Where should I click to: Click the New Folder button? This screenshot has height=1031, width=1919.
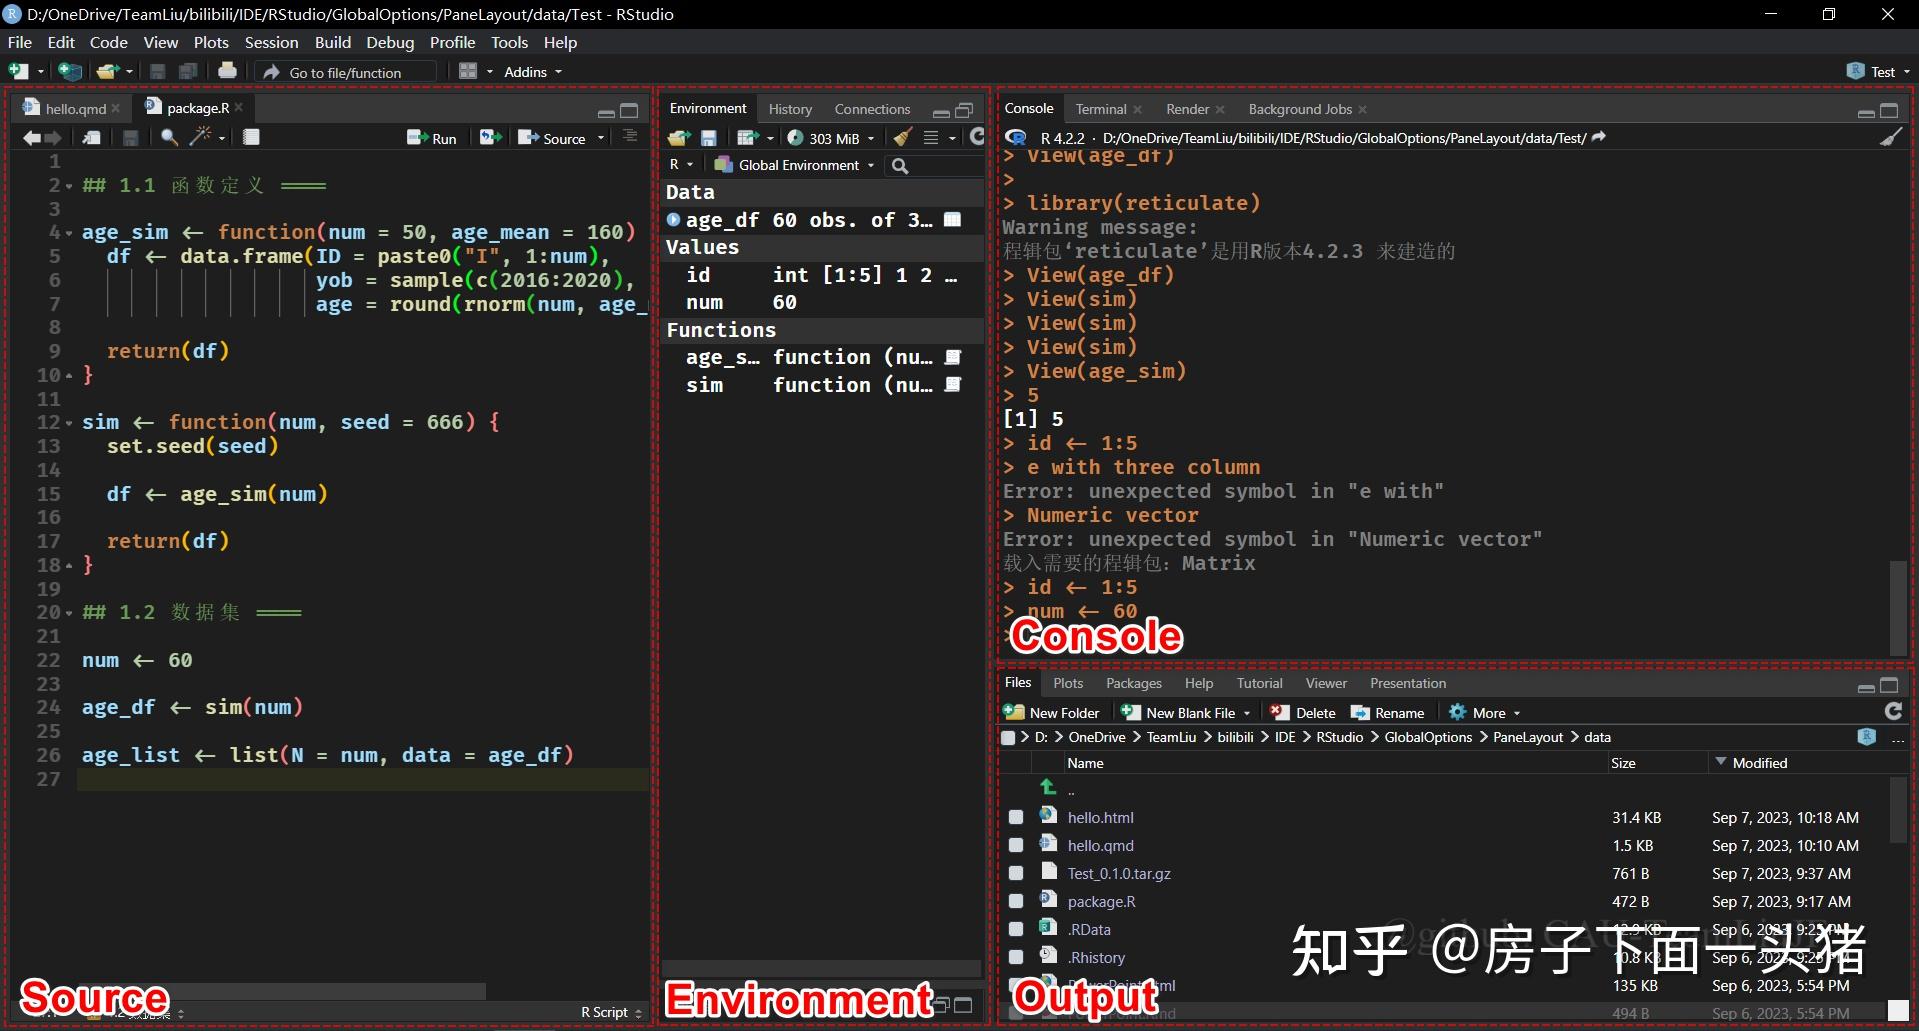pyautogui.click(x=1052, y=712)
